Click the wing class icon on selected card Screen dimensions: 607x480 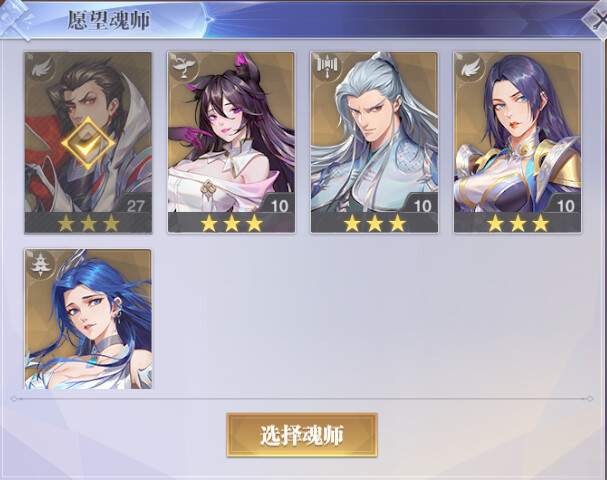point(41,69)
